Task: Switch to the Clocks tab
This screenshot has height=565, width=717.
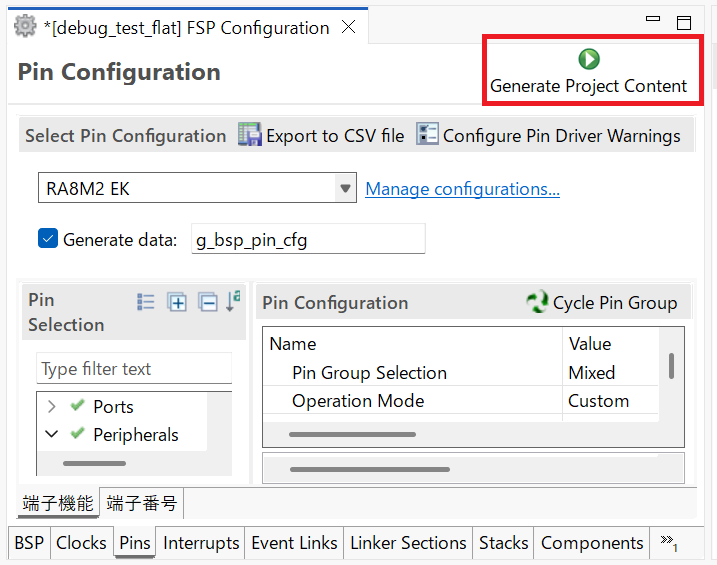Action: click(81, 543)
